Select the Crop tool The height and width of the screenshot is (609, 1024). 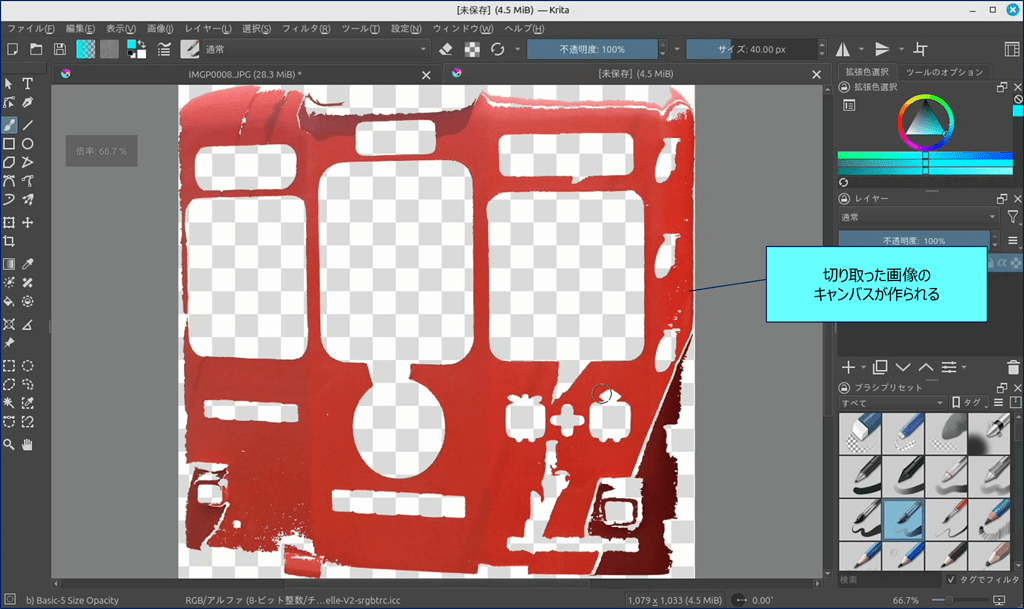pos(9,241)
